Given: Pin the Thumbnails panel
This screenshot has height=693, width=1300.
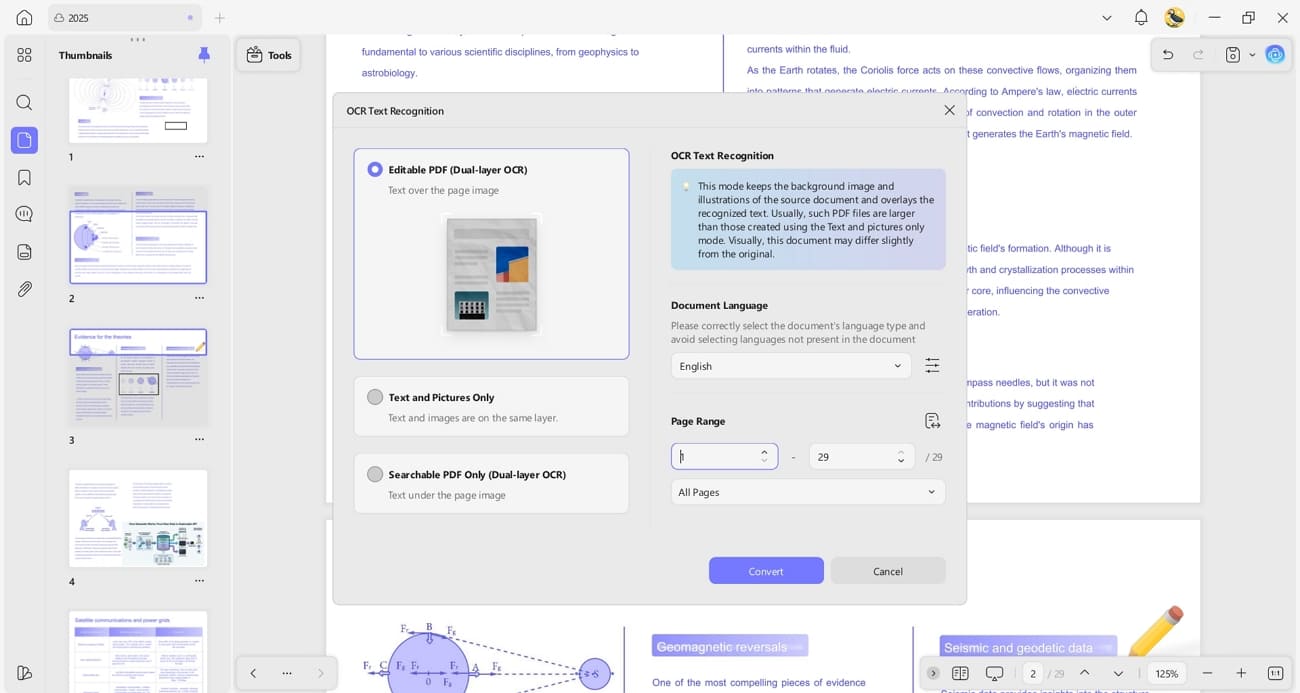Looking at the screenshot, I should (204, 55).
